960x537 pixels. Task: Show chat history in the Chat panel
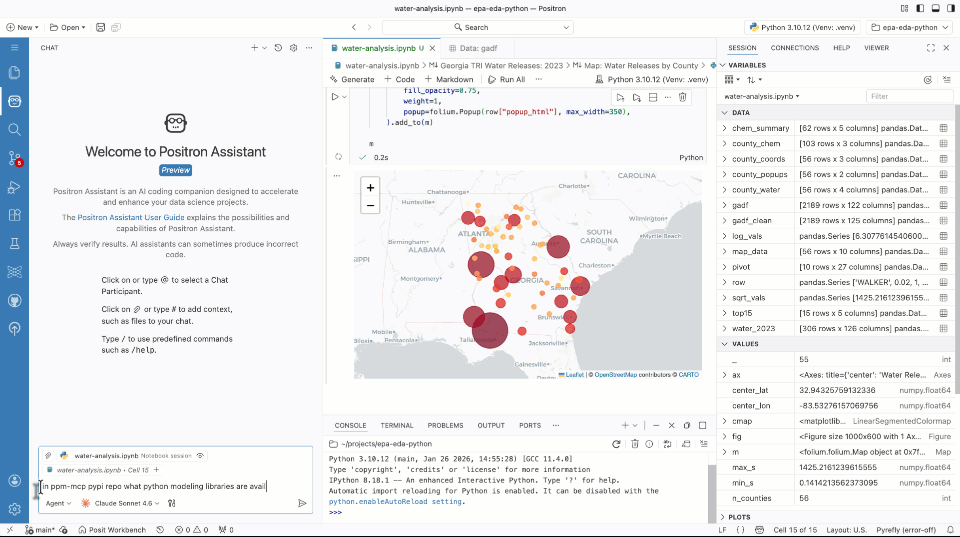coord(279,48)
